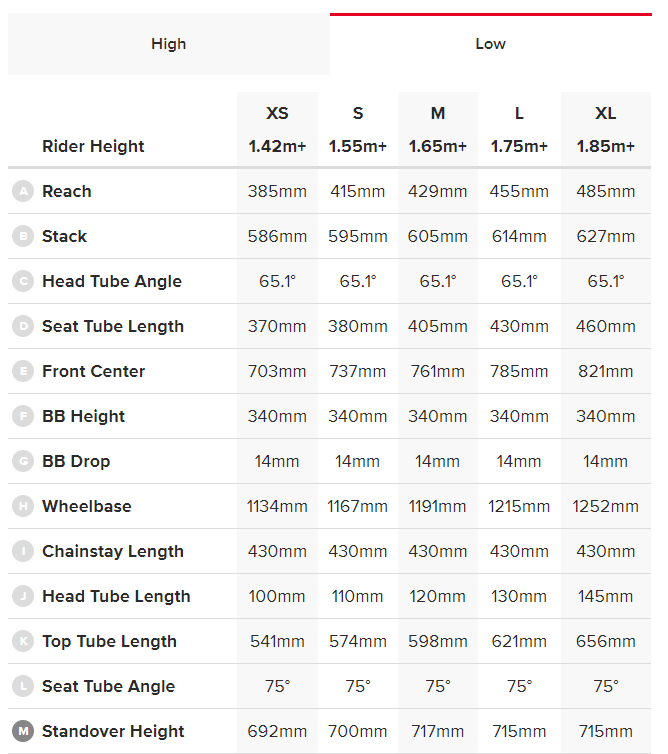Click the D icon for Seat Tube Length
Image resolution: width=668 pixels, height=754 pixels.
pos(22,326)
